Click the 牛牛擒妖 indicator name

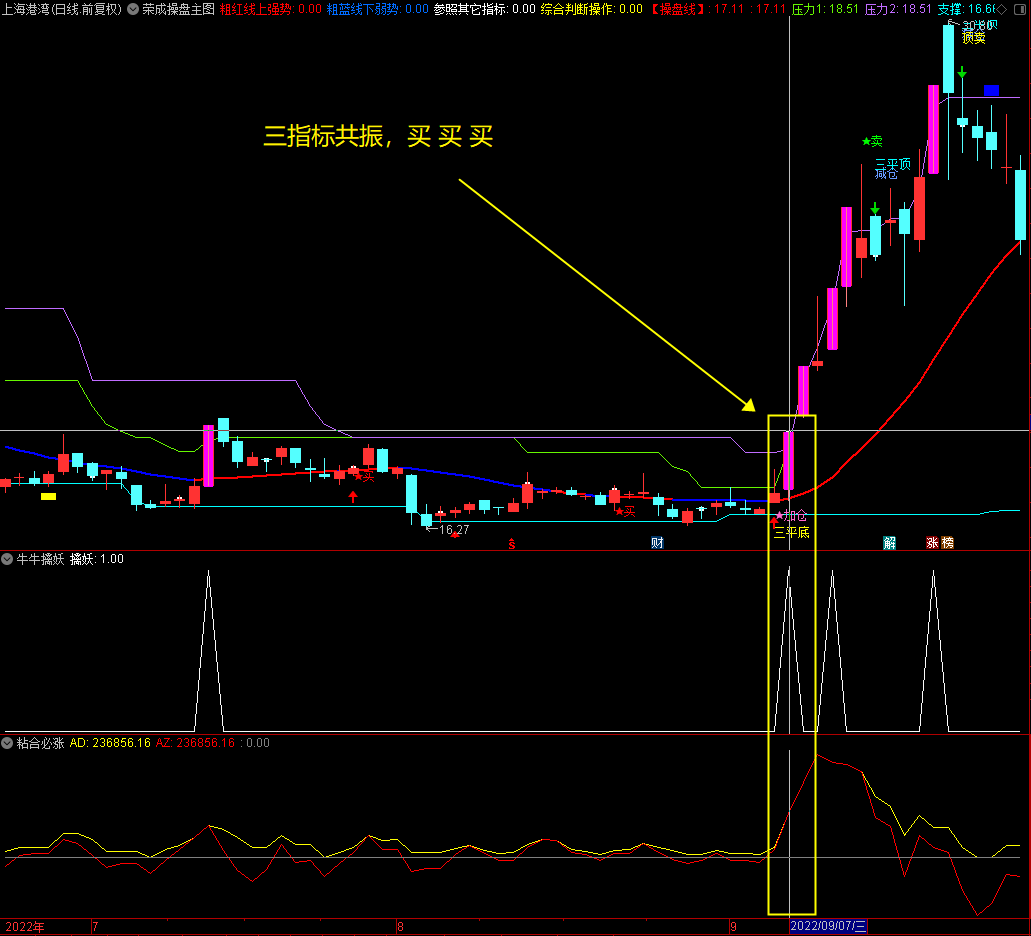[x=40, y=559]
